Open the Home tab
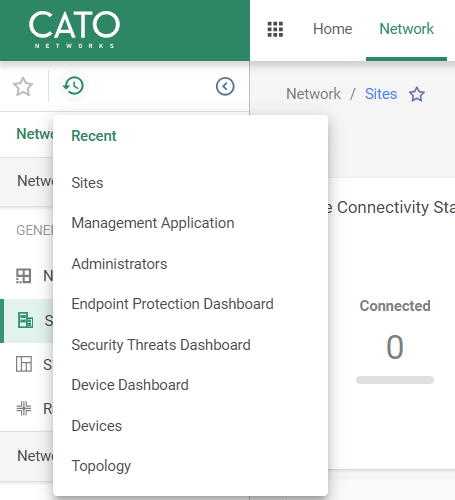Image resolution: width=455 pixels, height=500 pixels. point(332,29)
